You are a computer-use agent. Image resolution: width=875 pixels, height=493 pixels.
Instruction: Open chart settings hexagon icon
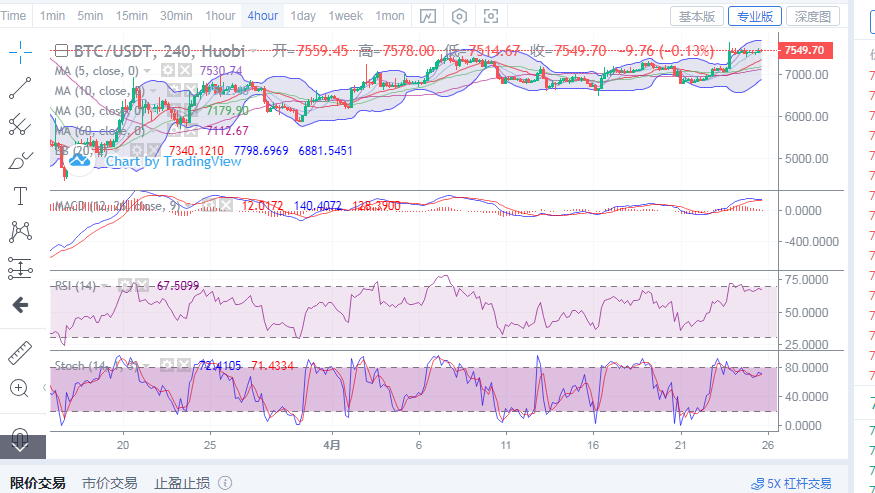point(459,16)
